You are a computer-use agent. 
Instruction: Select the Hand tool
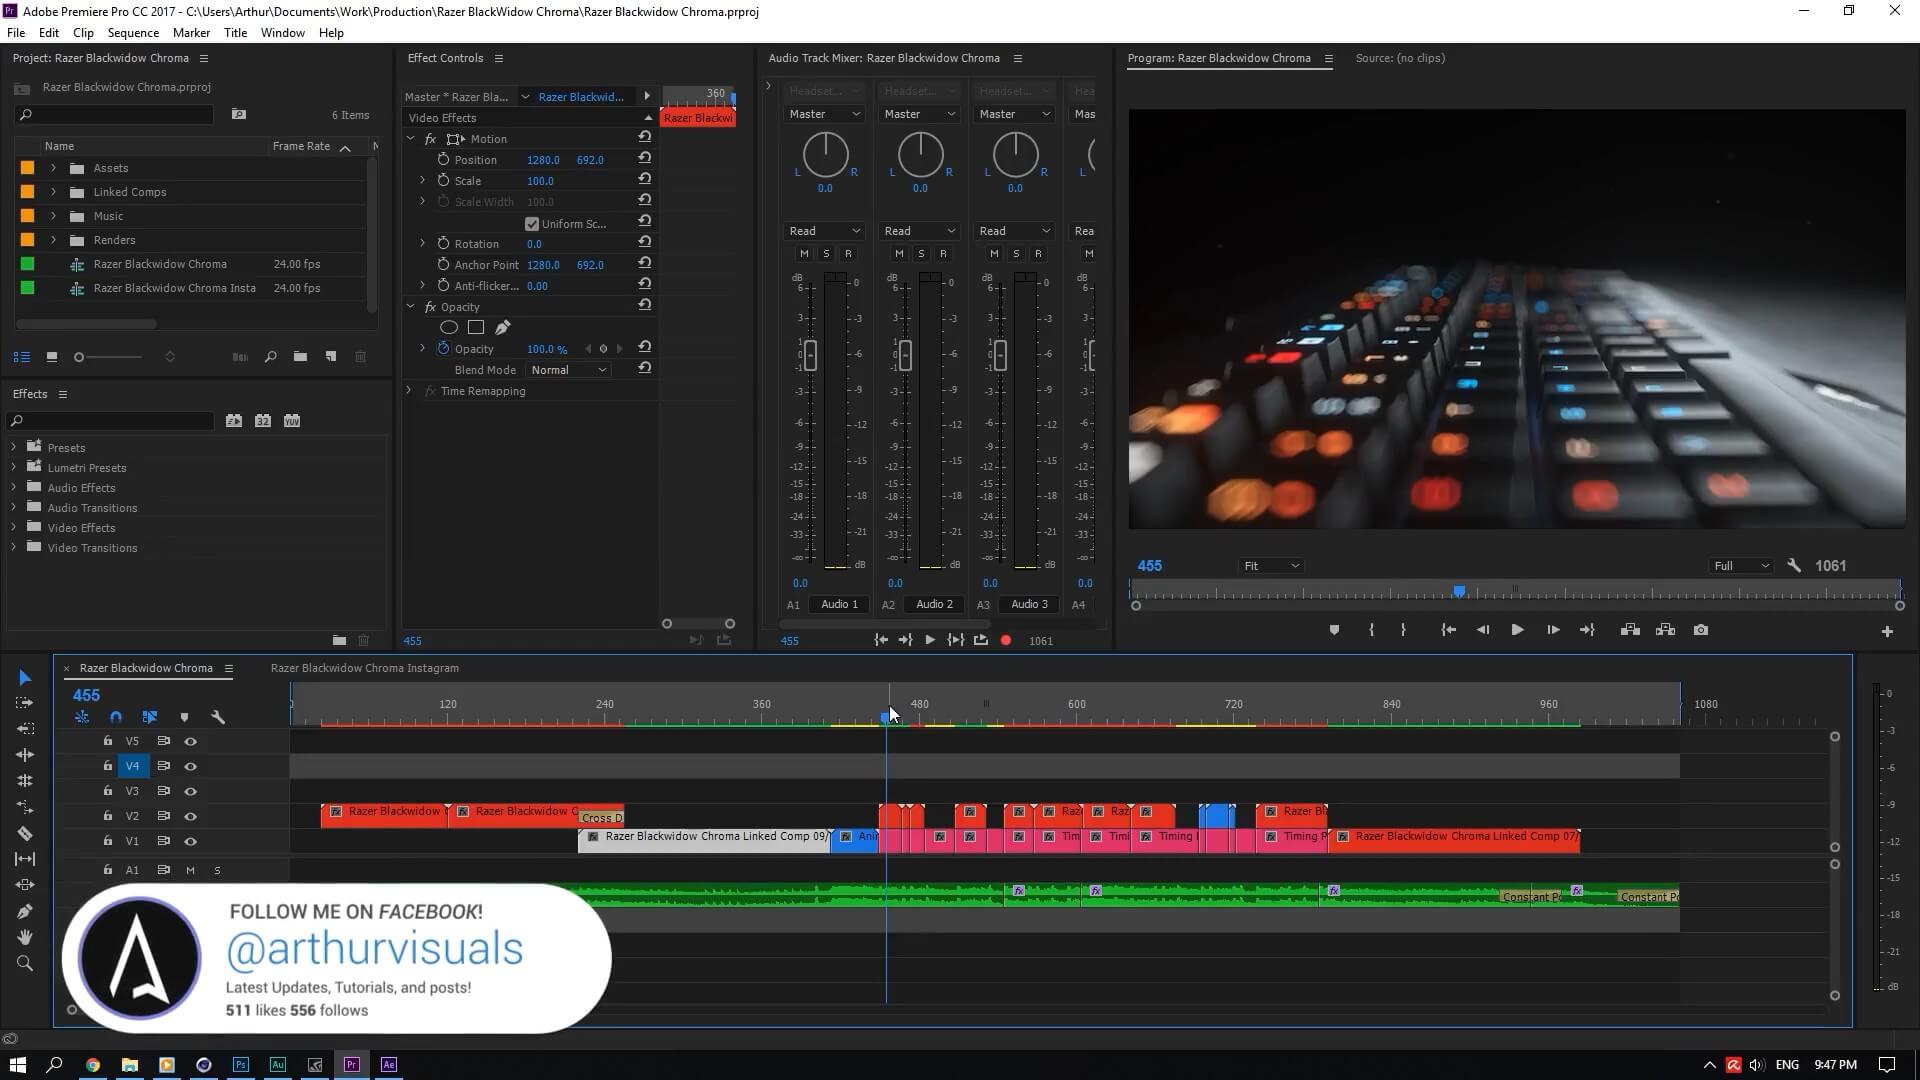(x=25, y=937)
